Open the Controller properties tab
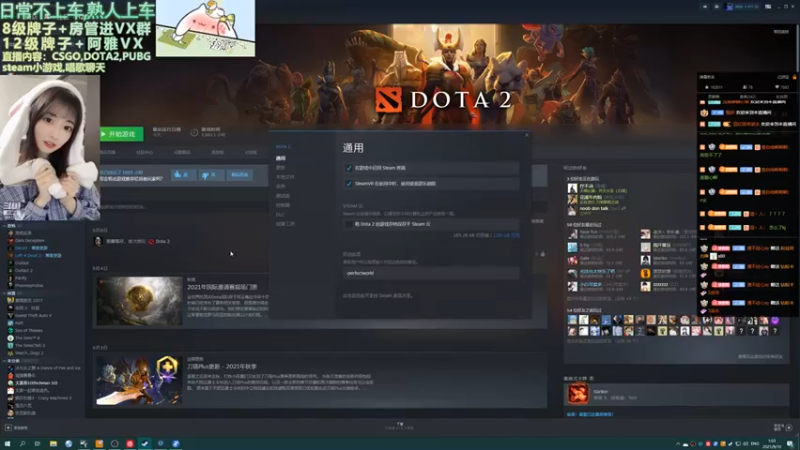Image resolution: width=800 pixels, height=450 pixels. coord(283,205)
